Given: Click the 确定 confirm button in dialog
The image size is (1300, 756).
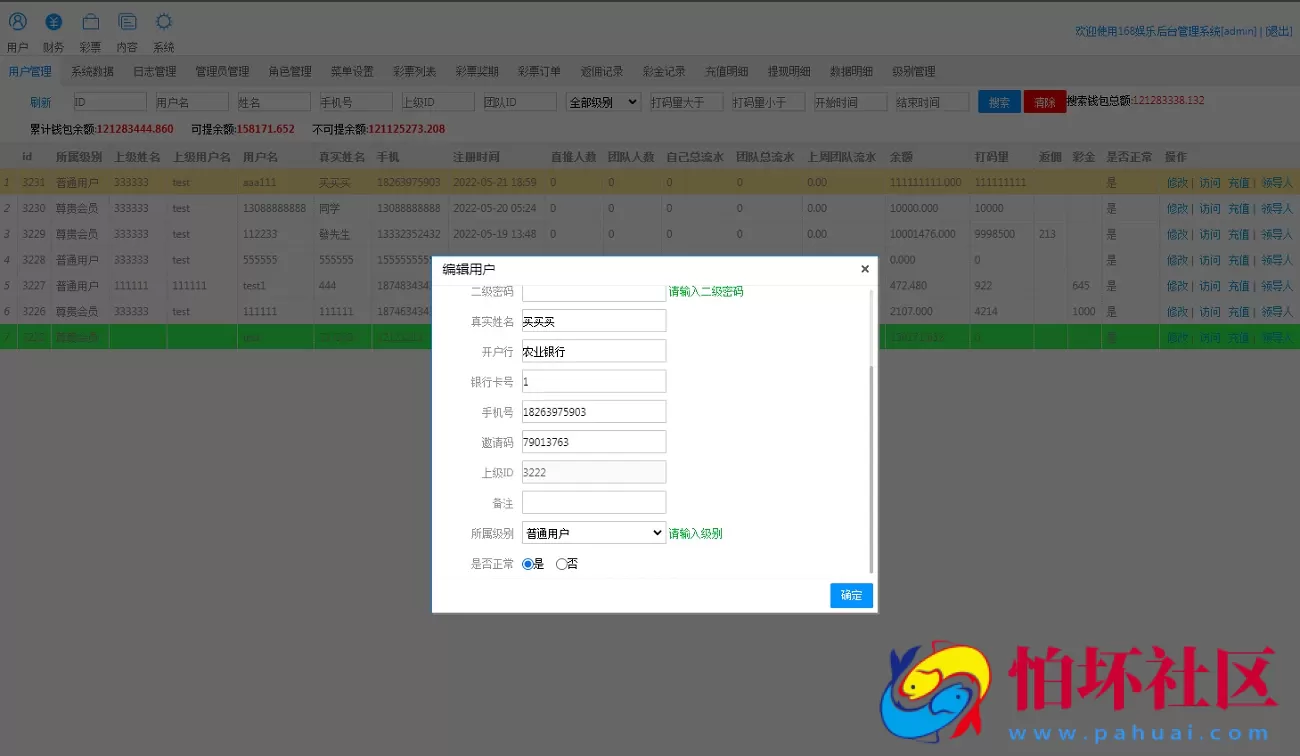Looking at the screenshot, I should 851,595.
